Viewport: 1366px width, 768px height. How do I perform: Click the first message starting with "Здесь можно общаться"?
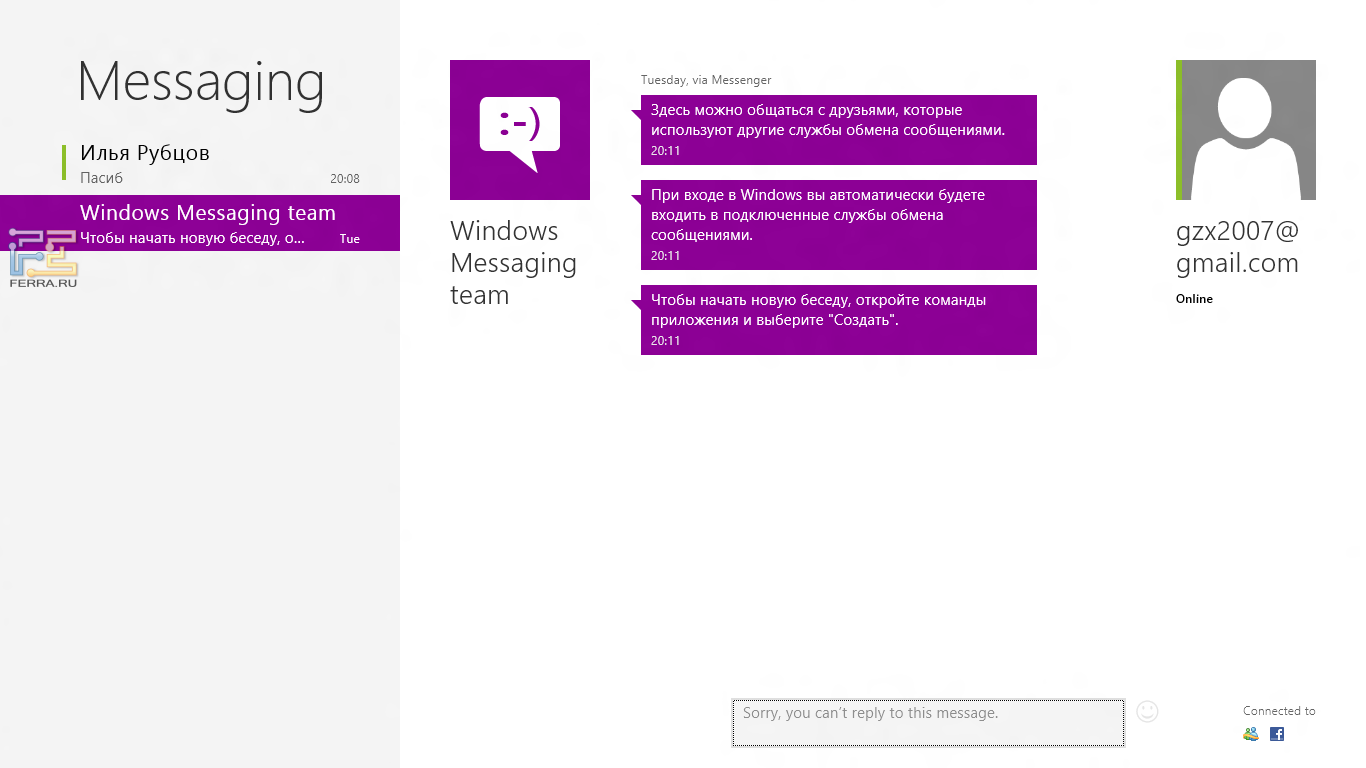[x=838, y=129]
